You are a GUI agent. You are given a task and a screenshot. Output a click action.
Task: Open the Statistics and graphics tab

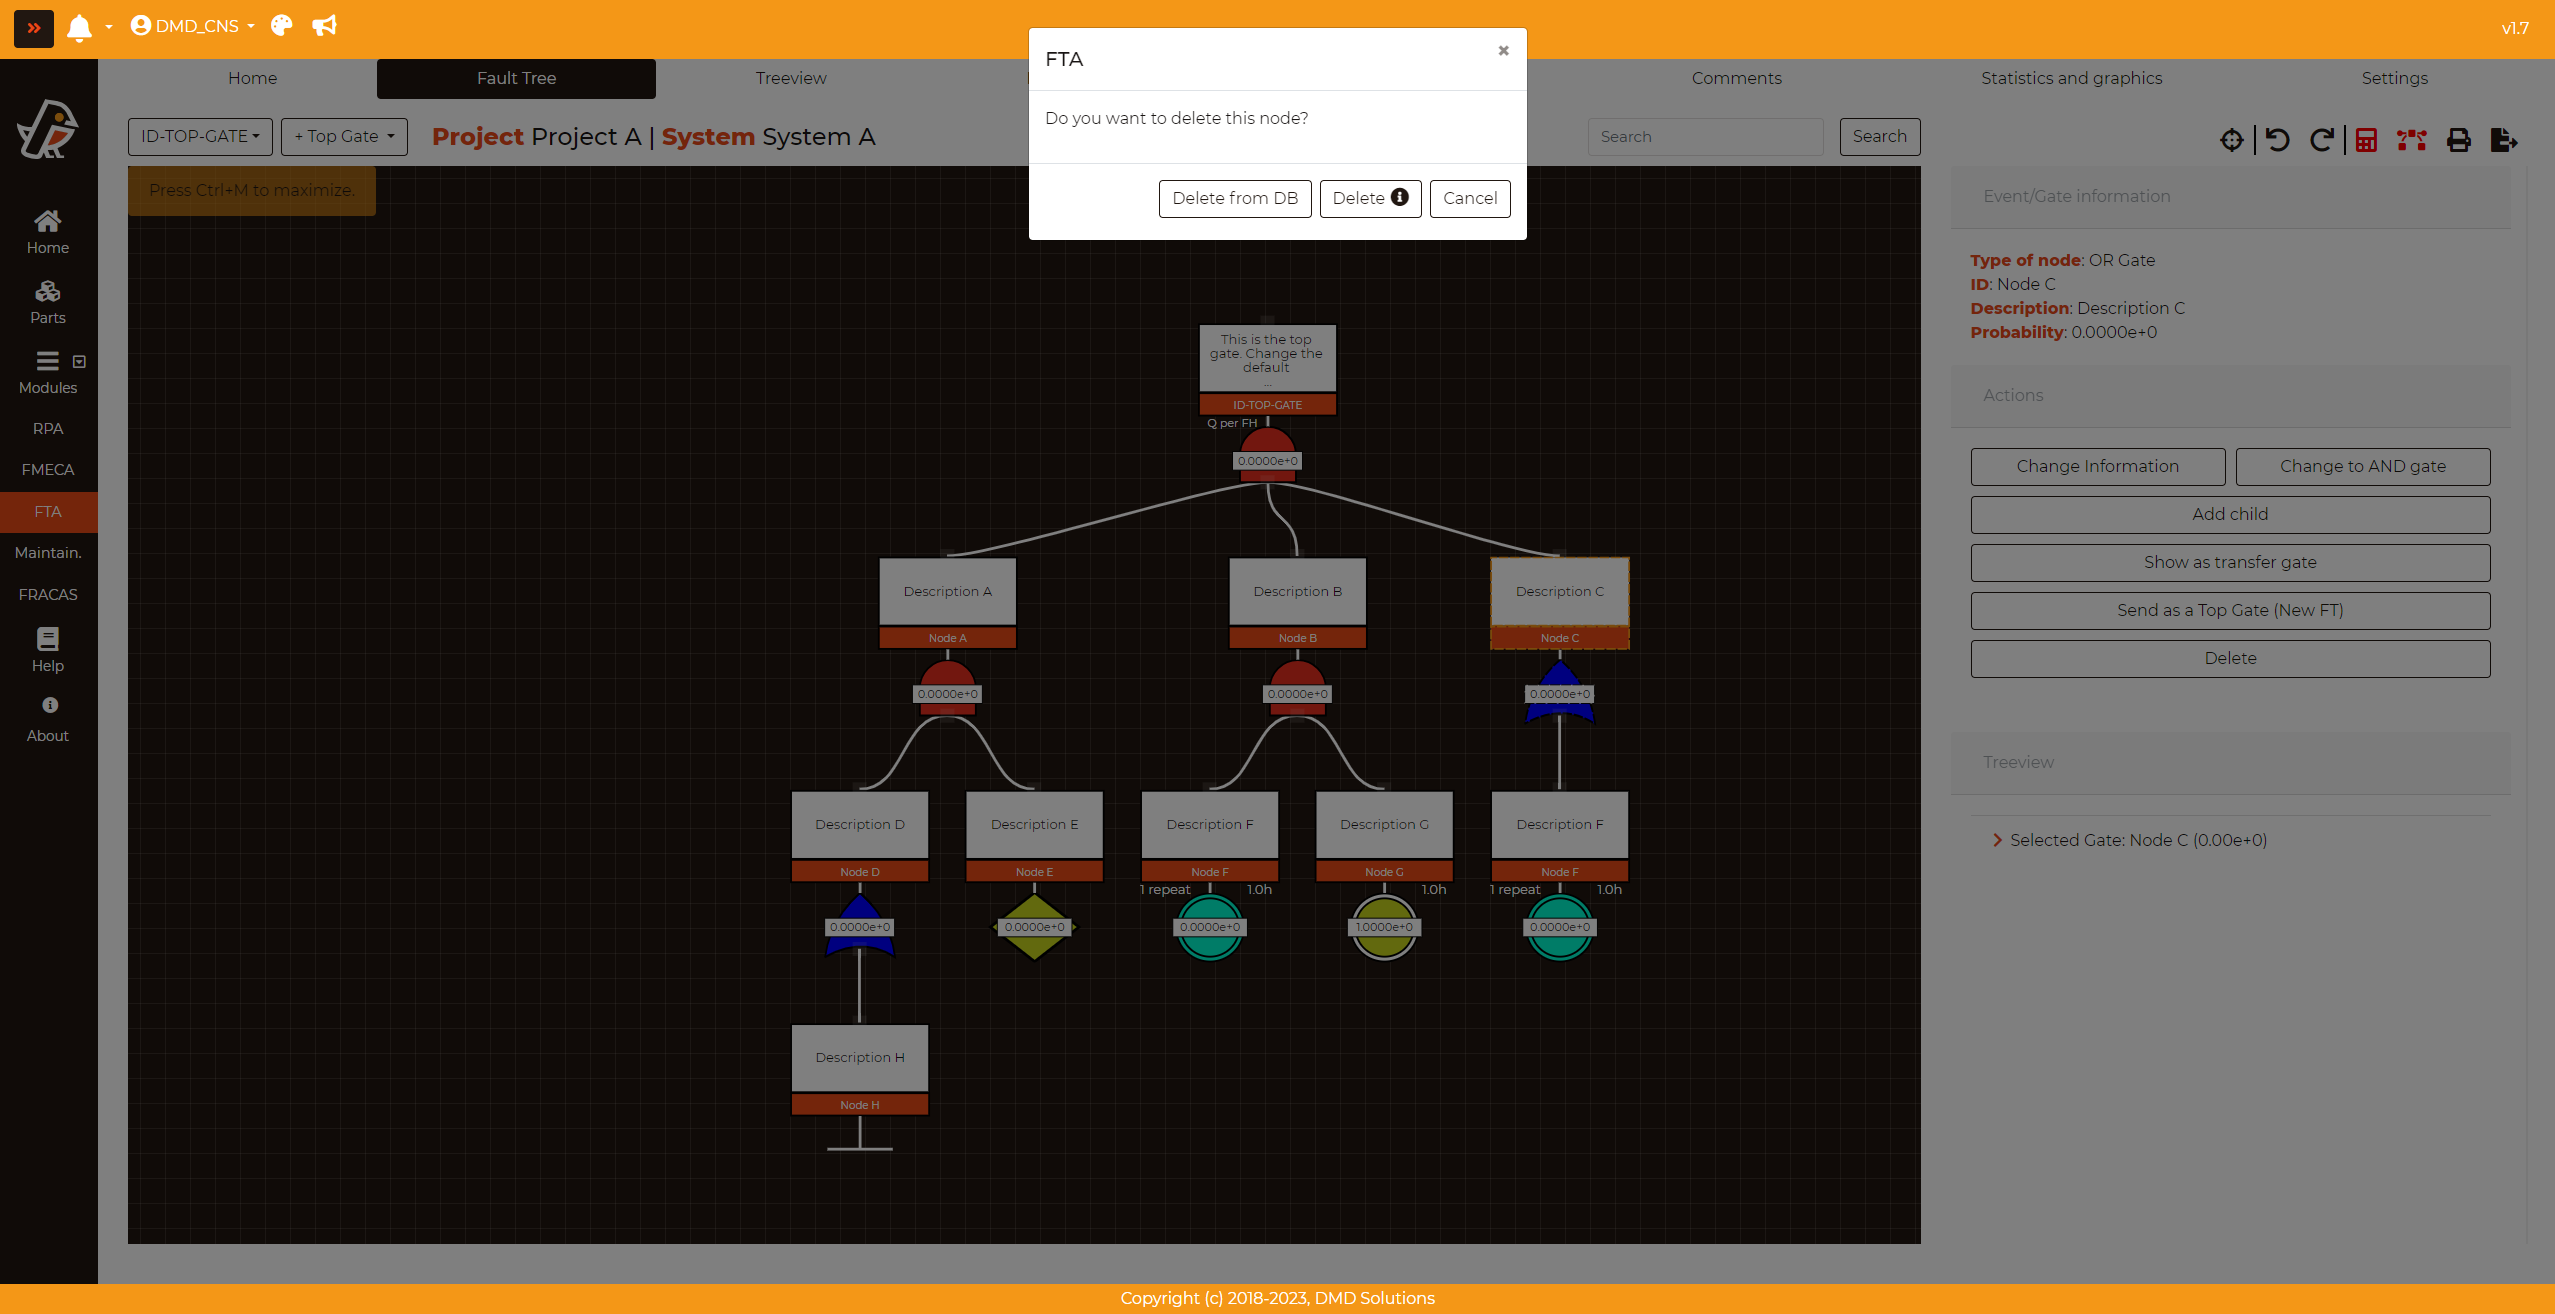click(x=2071, y=78)
